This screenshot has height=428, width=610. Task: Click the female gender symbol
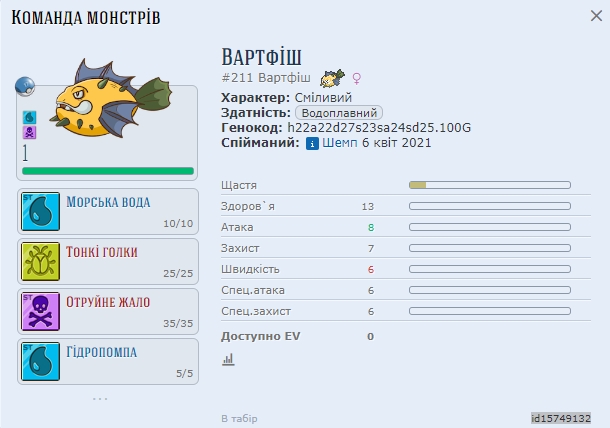pyautogui.click(x=356, y=78)
